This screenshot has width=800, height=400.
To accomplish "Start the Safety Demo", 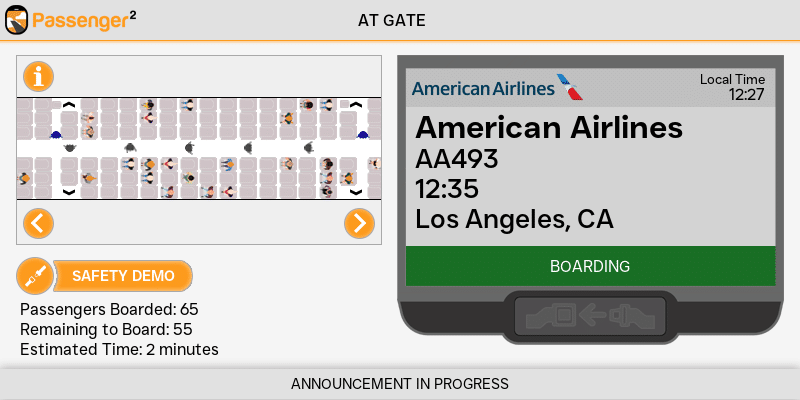I will tap(123, 276).
